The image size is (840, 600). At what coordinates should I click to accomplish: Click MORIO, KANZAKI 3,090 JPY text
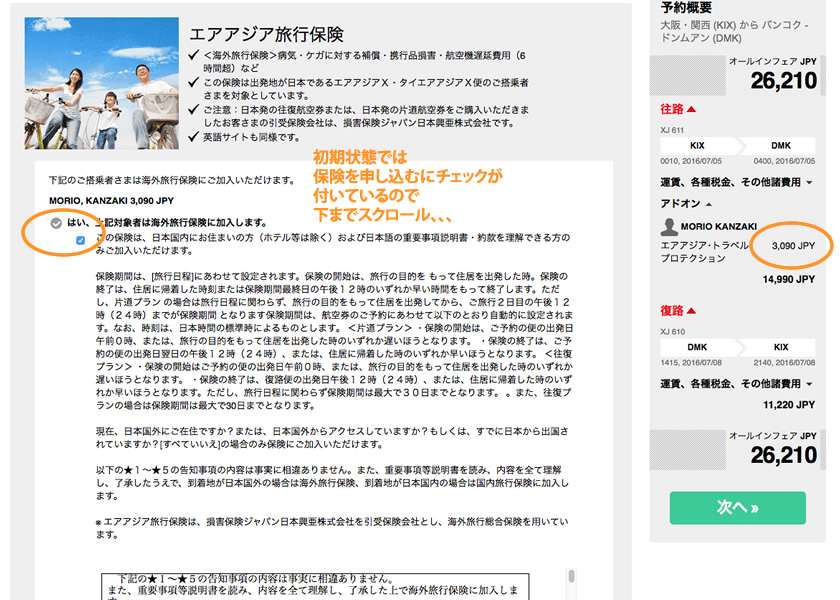pyautogui.click(x=111, y=201)
